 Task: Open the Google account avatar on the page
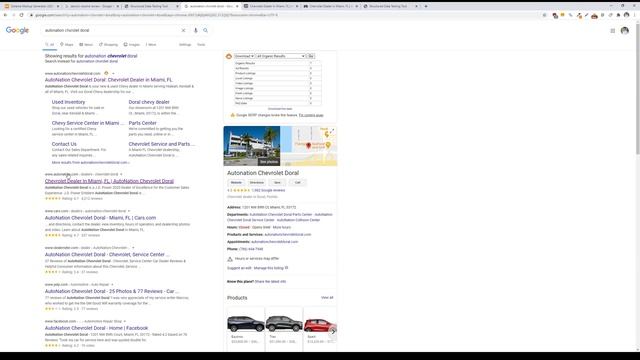(x=624, y=31)
